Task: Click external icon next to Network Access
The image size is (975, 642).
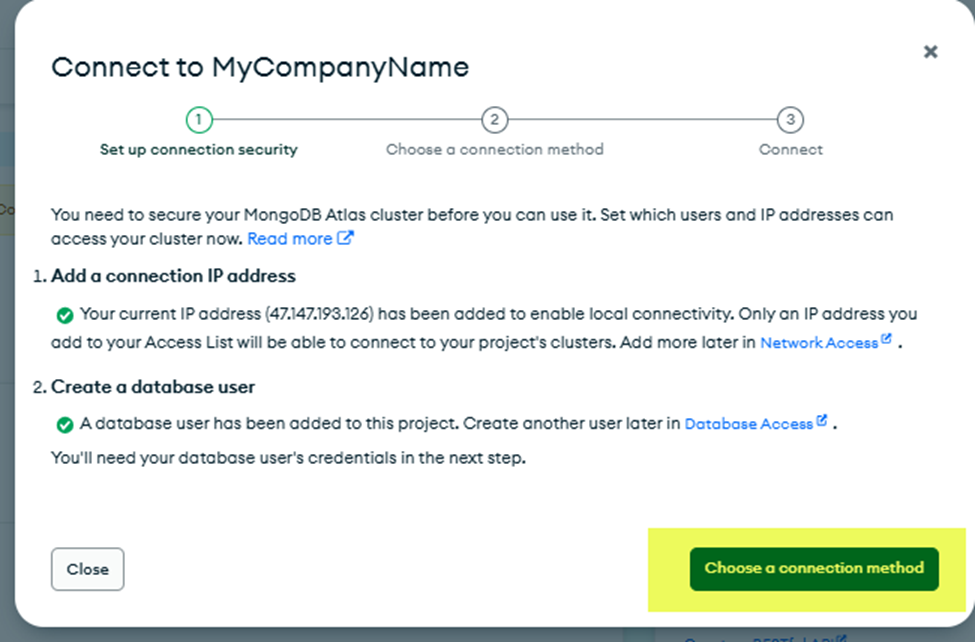Action: [x=886, y=339]
